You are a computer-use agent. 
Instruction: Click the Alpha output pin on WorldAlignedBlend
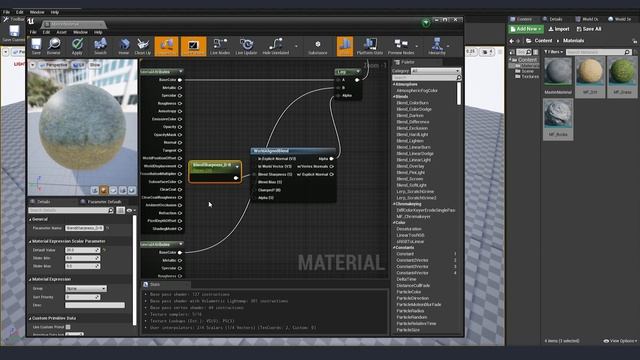coord(331,159)
